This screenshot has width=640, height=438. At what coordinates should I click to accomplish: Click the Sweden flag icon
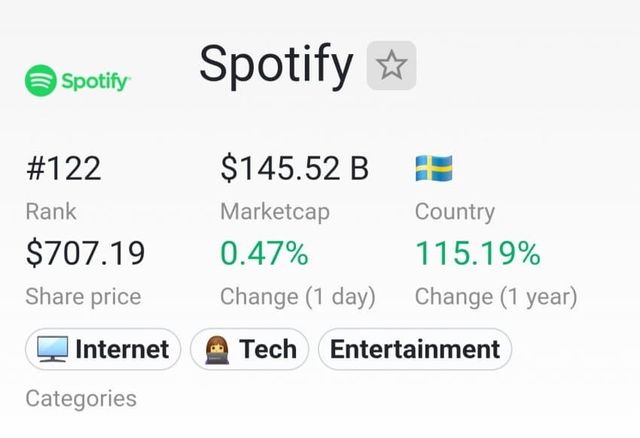pyautogui.click(x=434, y=168)
